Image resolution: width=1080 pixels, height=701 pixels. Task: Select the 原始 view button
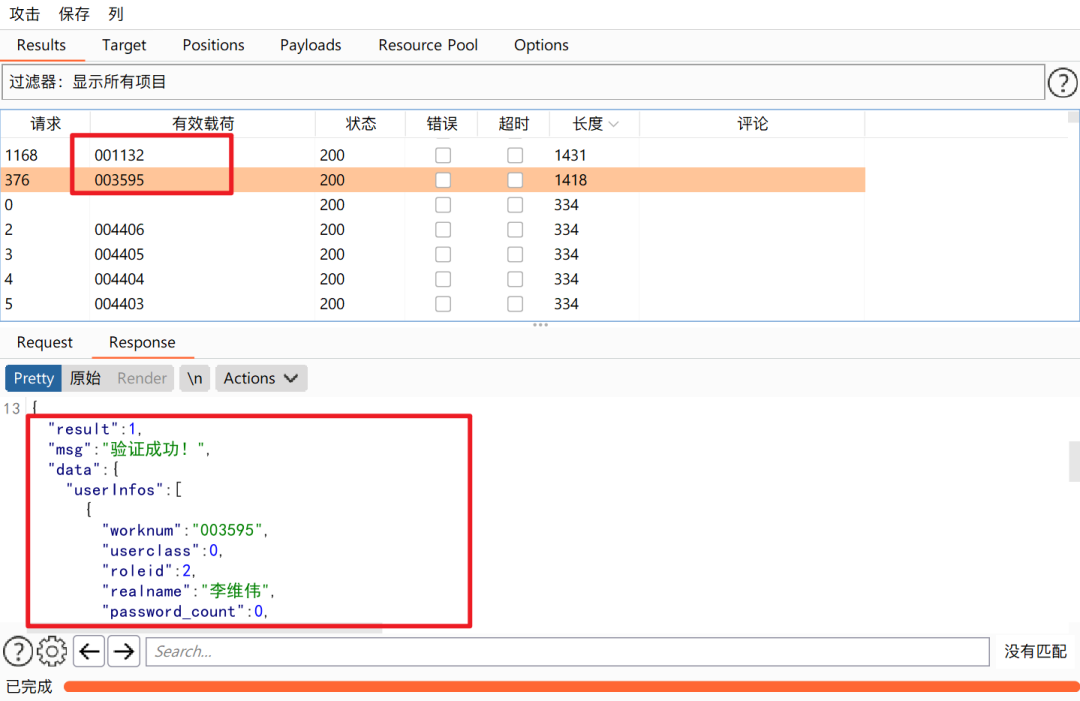[85, 379]
